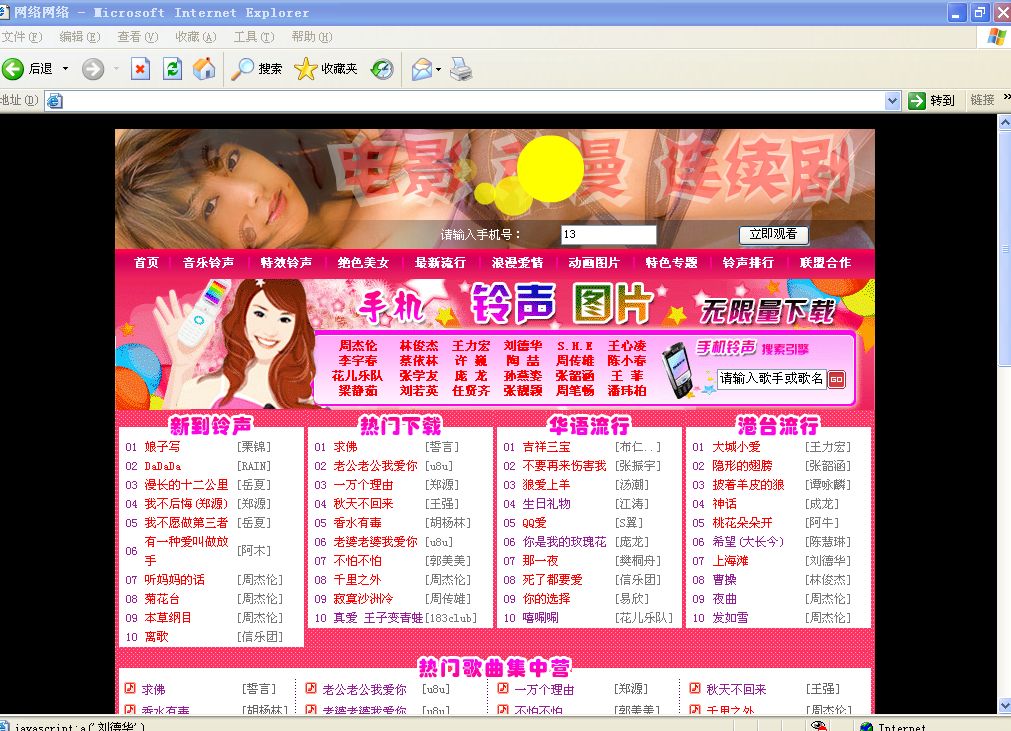Select the 绝色美女 navigation tab
1011x731 pixels.
pos(364,262)
